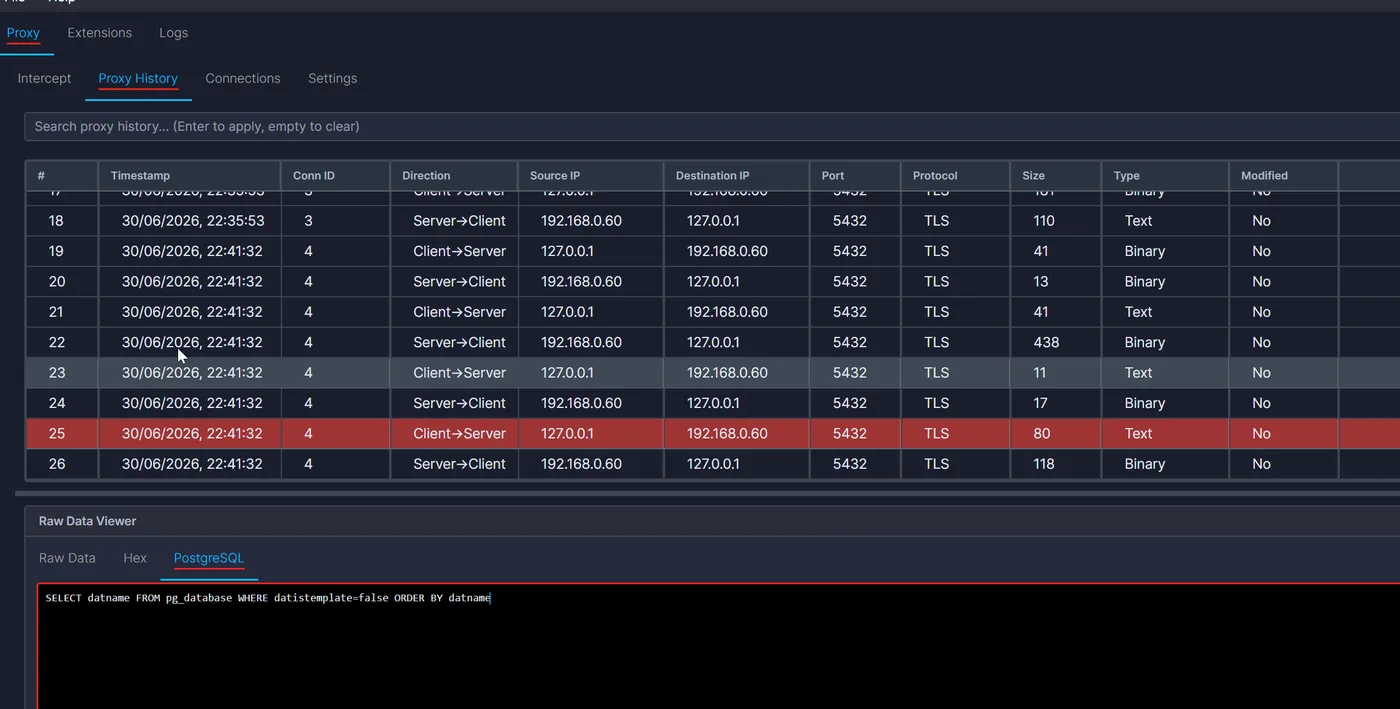The width and height of the screenshot is (1400, 709).
Task: Sort by the Timestamp column header
Action: point(189,175)
